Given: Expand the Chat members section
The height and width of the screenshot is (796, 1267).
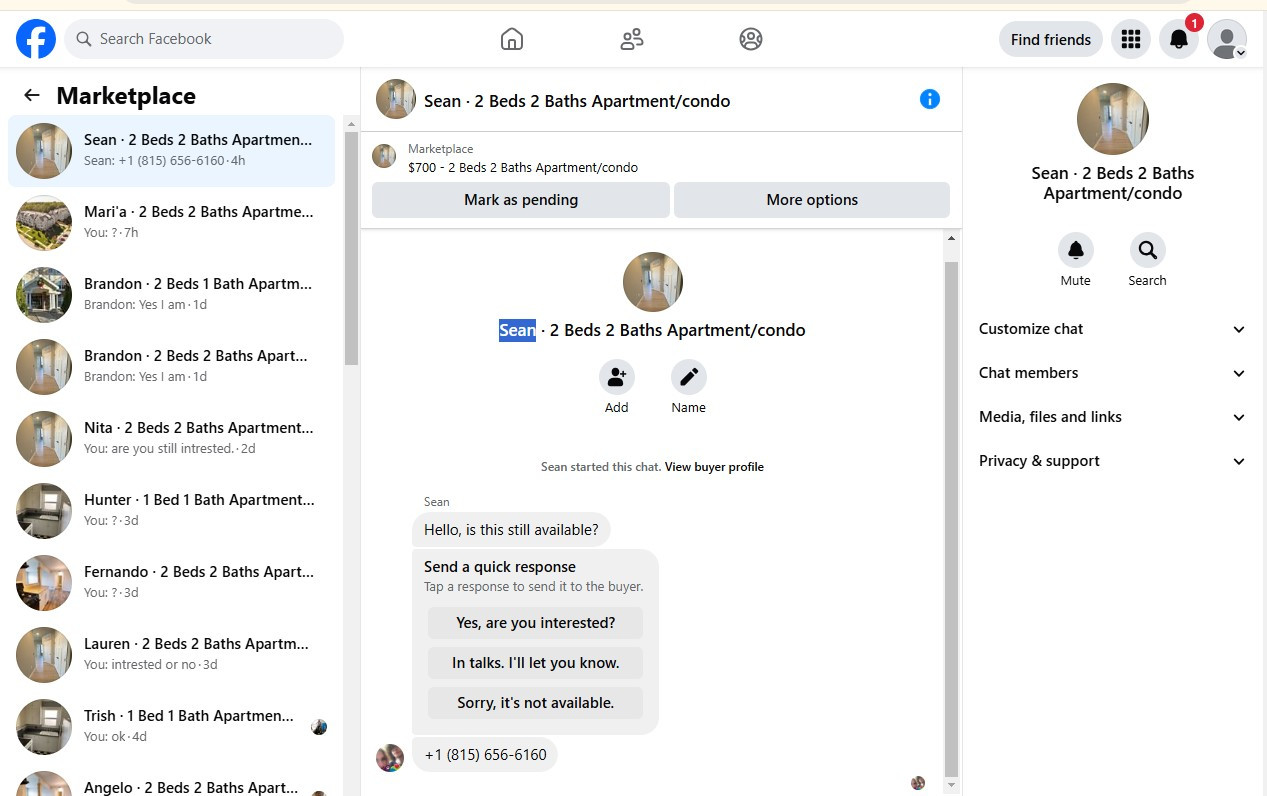Looking at the screenshot, I should (x=1113, y=373).
